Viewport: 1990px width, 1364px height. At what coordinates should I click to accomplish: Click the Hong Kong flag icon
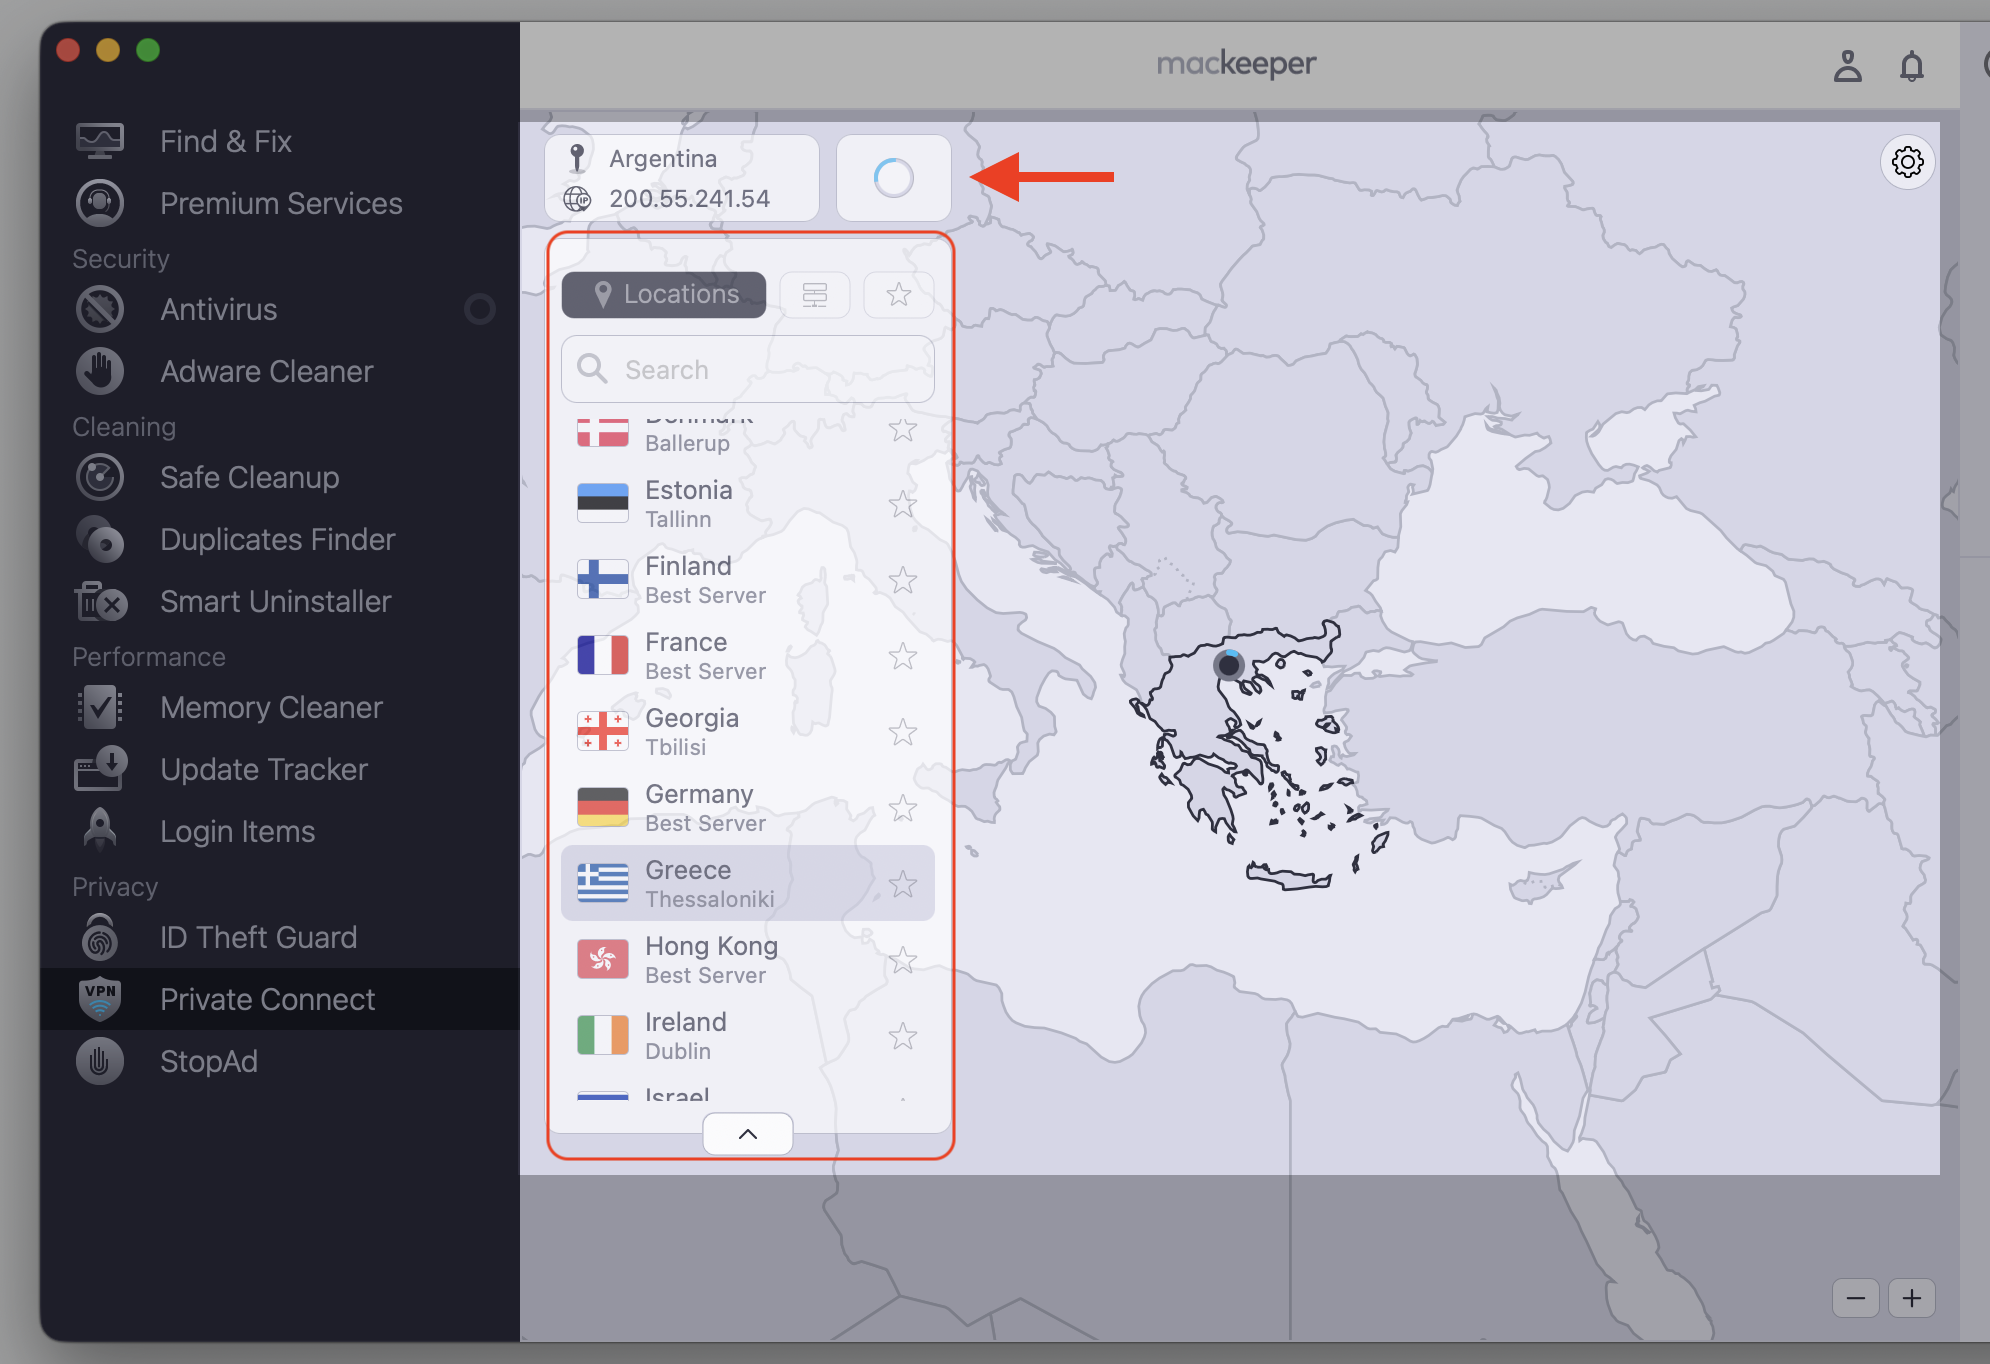tap(603, 959)
